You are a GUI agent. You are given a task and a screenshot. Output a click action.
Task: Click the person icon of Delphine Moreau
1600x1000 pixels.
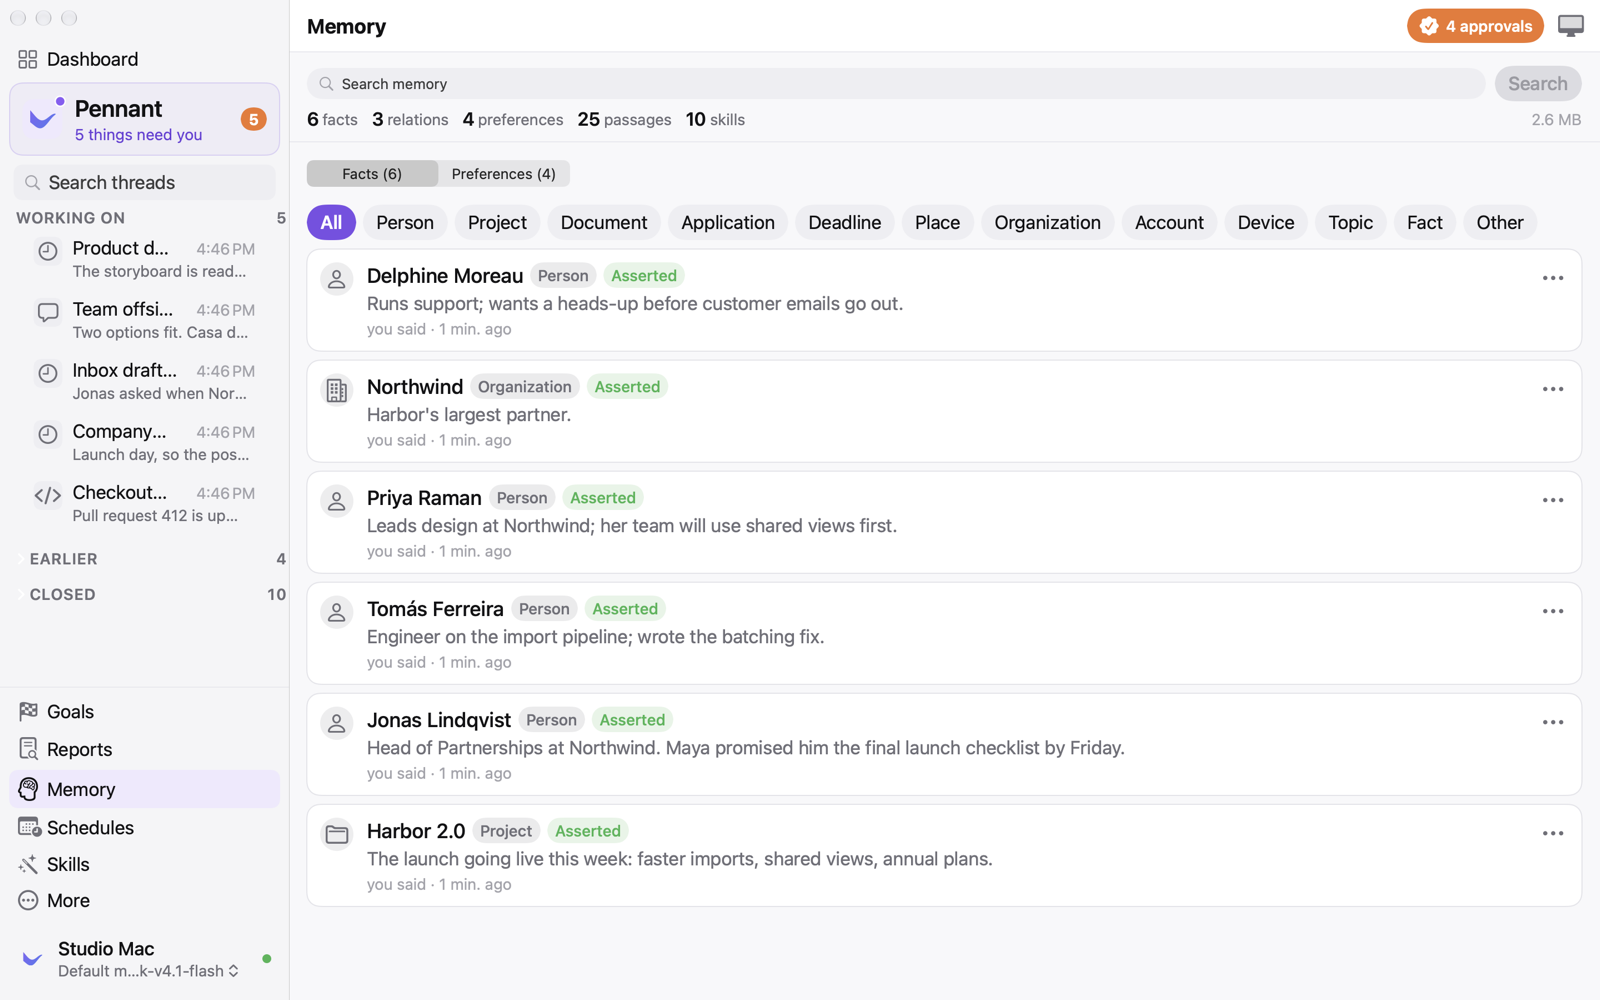click(337, 279)
